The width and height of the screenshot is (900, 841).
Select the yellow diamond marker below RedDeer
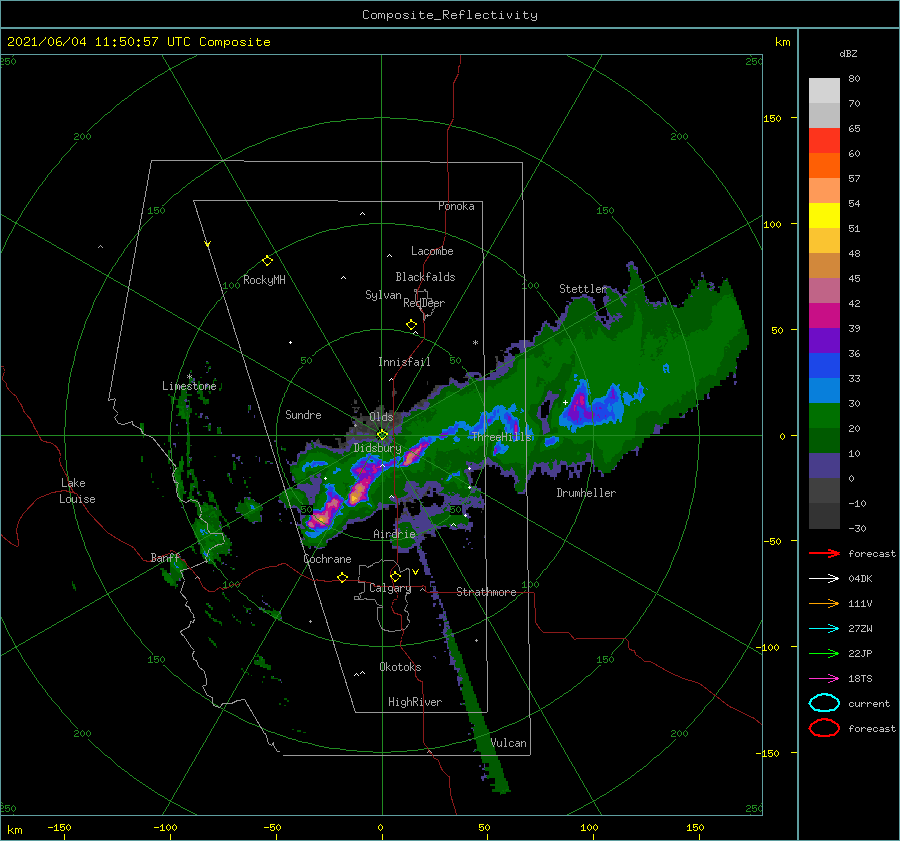(411, 325)
